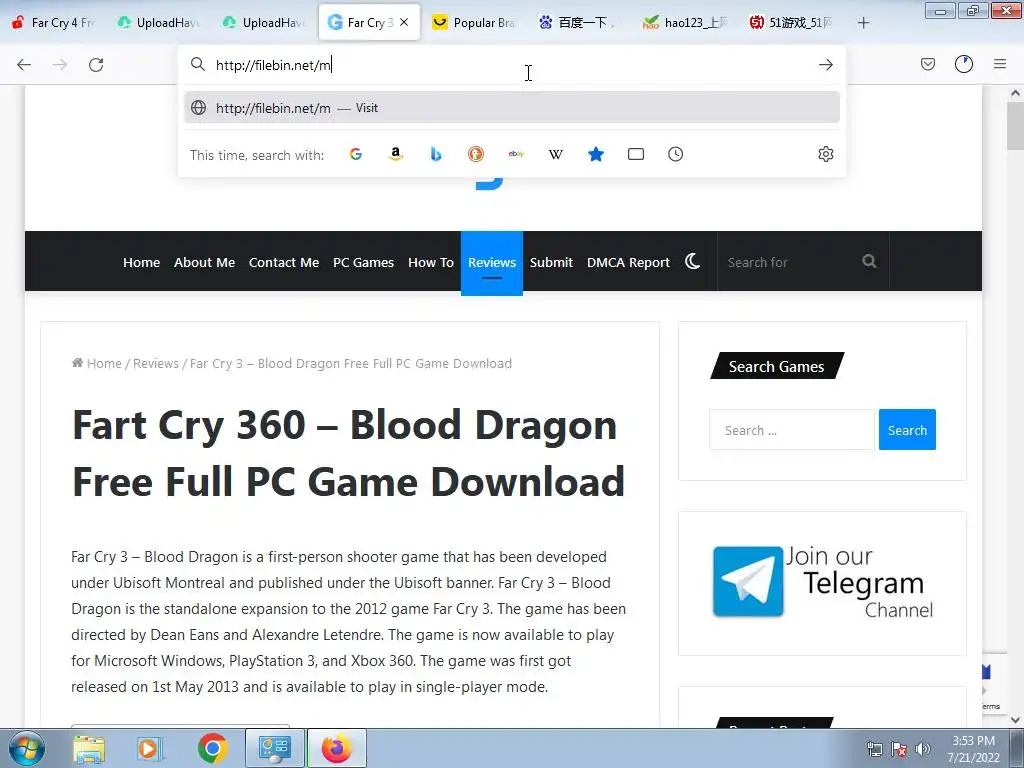Search this time with Bing
Viewport: 1024px width, 768px height.
pyautogui.click(x=436, y=154)
